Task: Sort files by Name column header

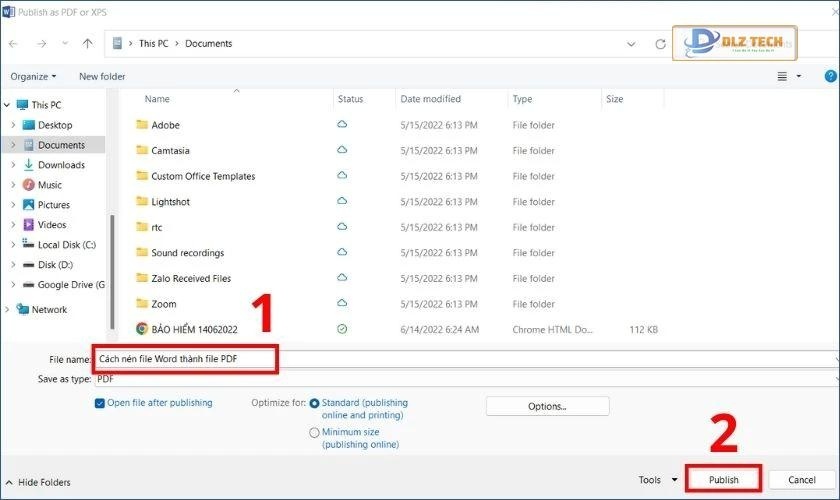Action: 157,99
